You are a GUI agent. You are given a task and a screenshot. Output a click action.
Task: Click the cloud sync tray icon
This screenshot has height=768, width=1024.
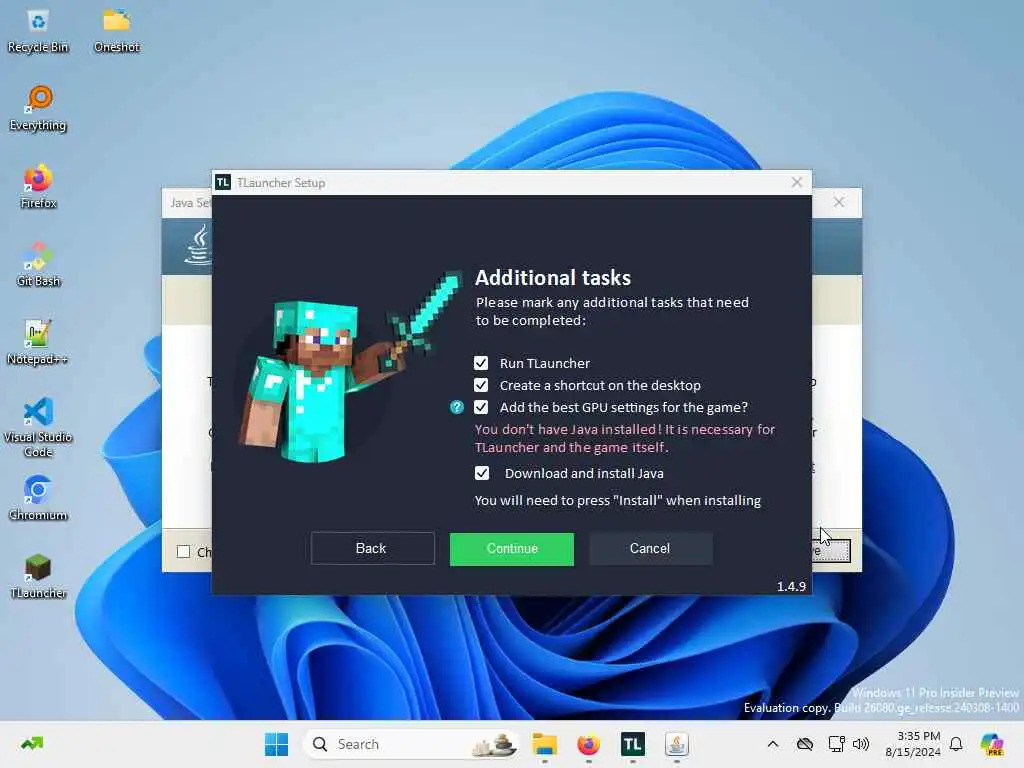click(x=805, y=744)
